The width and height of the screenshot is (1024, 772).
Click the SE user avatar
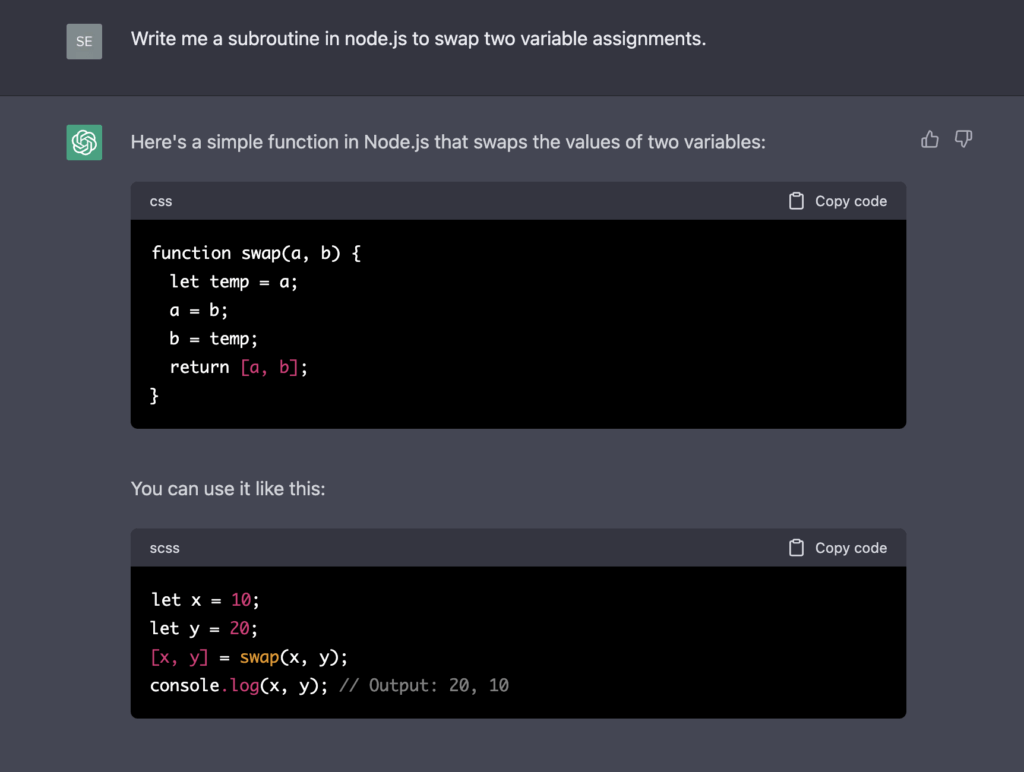[x=84, y=42]
